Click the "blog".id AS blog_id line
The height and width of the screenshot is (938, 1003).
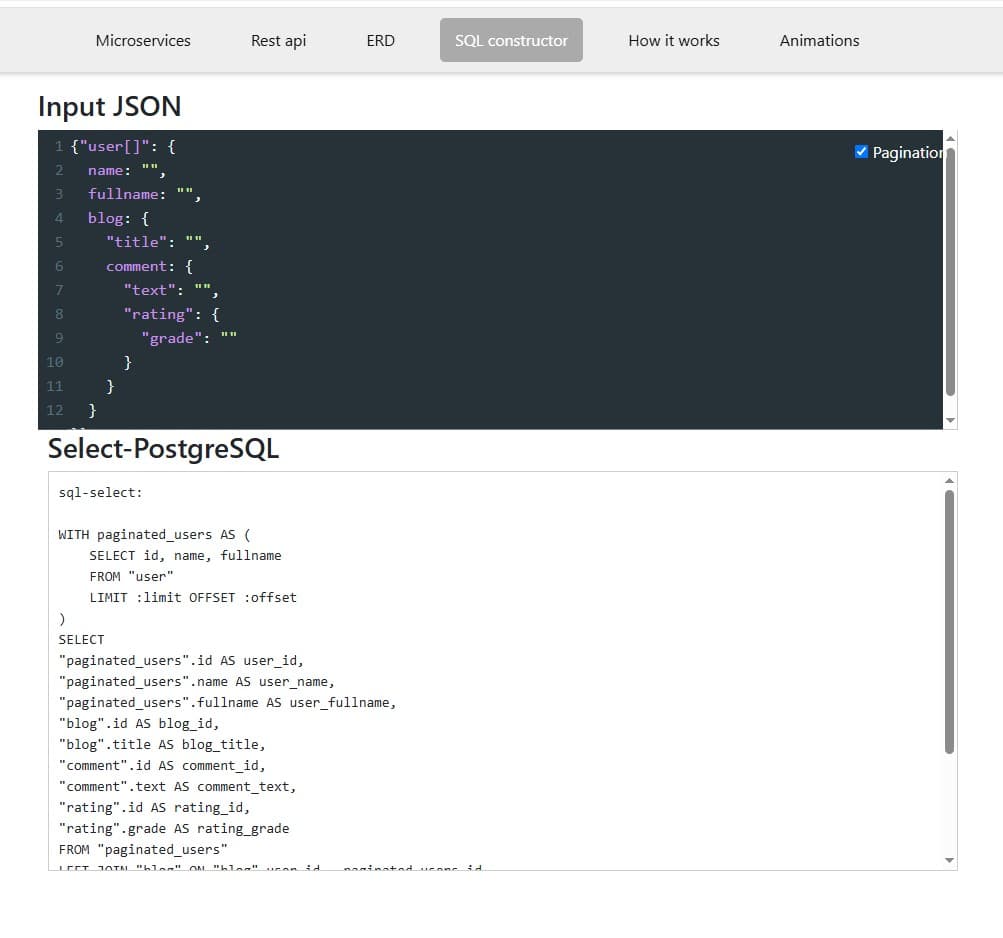point(139,724)
